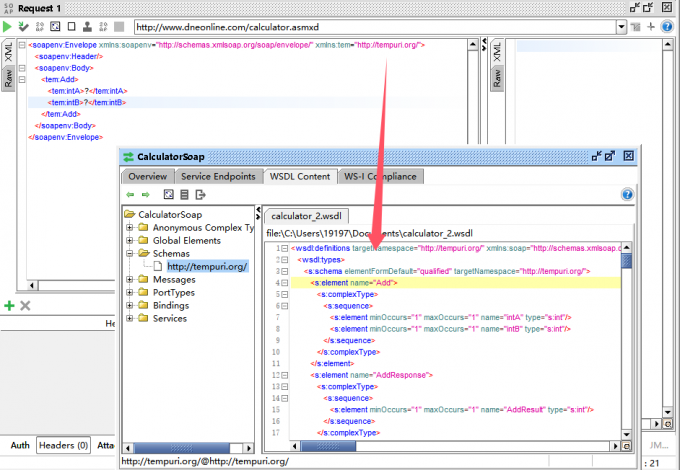The width and height of the screenshot is (680, 470).
Task: Click the gray X remove icon below the request editor
Action: tap(25, 306)
